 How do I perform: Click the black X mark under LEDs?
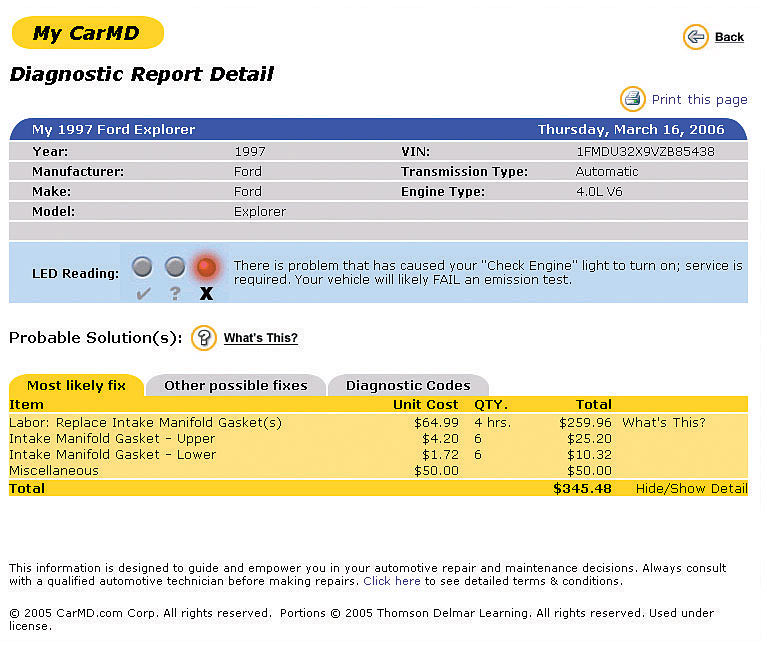(206, 293)
